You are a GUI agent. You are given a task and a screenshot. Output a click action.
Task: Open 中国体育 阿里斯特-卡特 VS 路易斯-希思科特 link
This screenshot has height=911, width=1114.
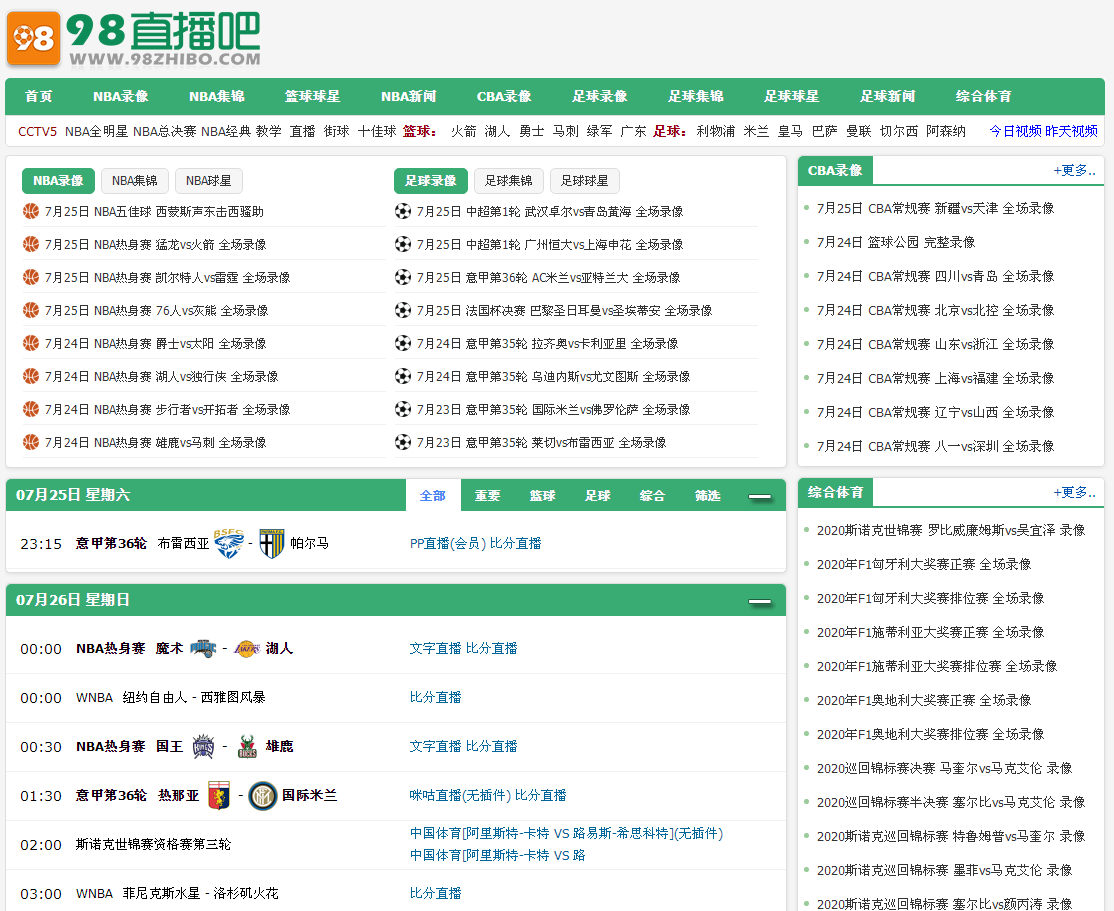(566, 833)
